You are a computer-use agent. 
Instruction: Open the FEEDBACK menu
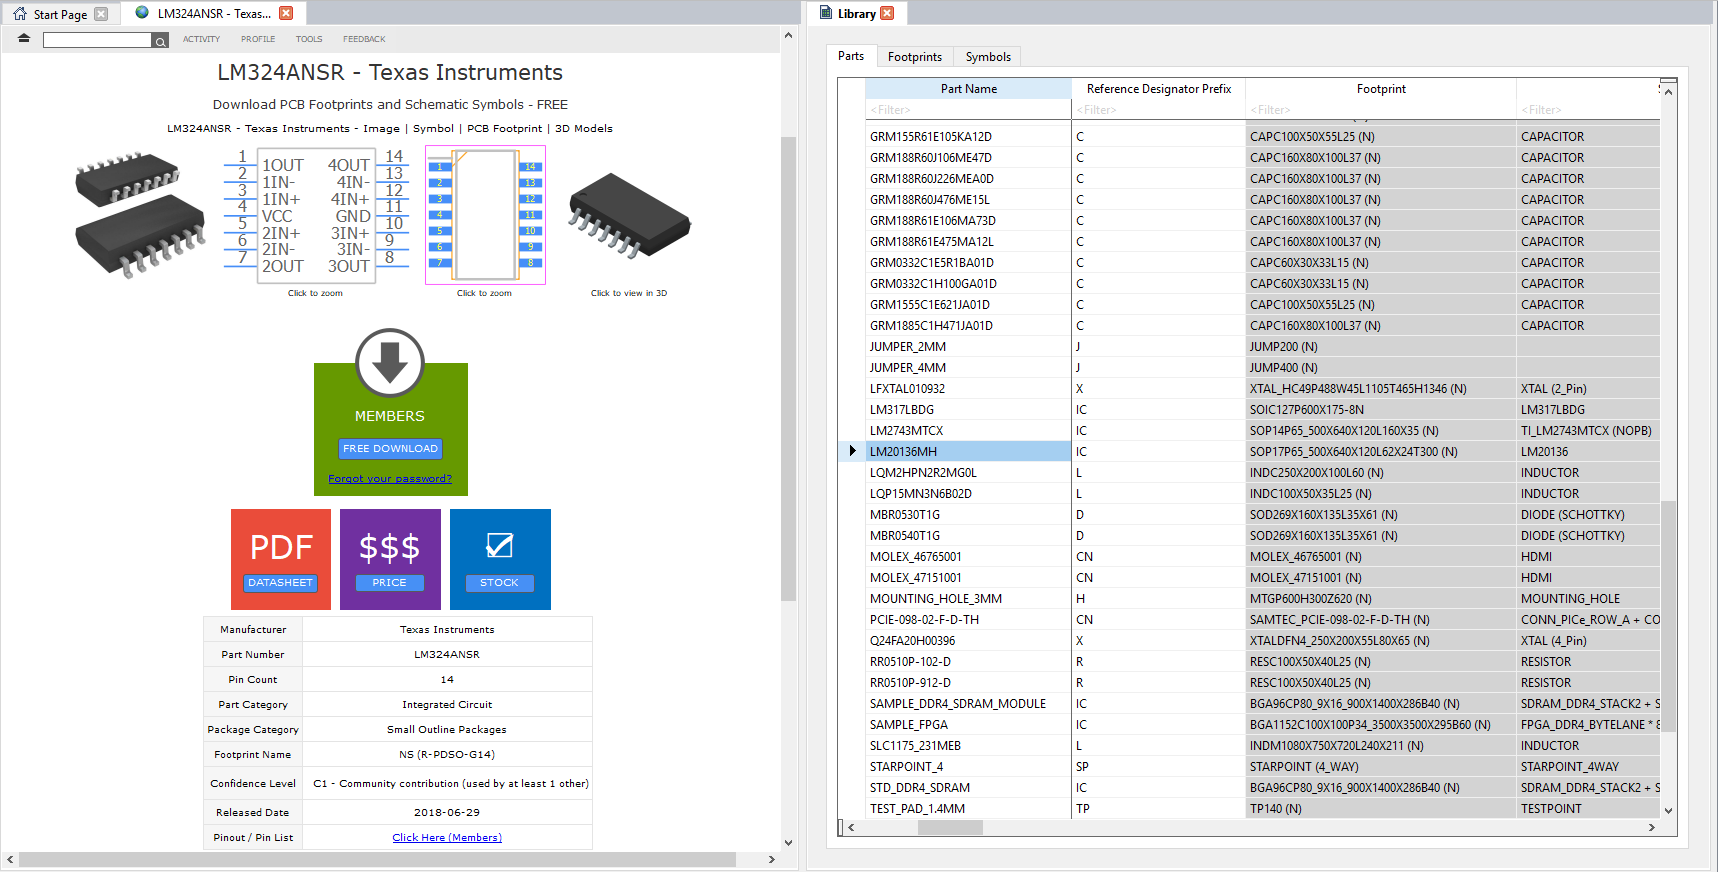[x=364, y=39]
